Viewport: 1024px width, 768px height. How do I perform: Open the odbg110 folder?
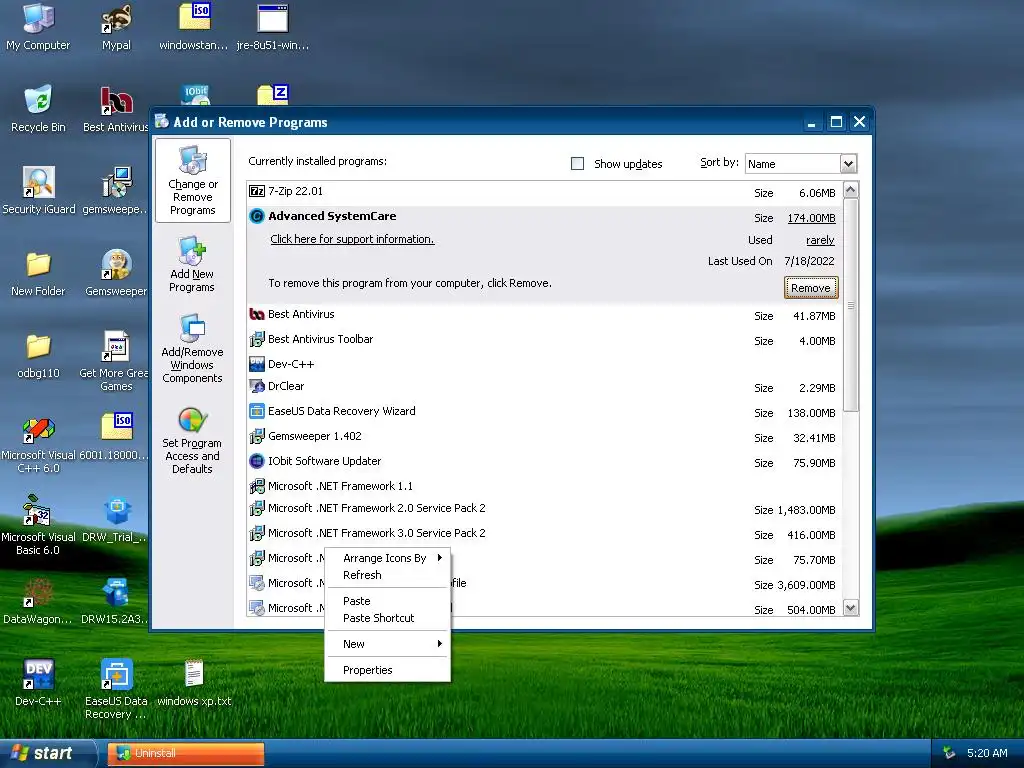[38, 356]
